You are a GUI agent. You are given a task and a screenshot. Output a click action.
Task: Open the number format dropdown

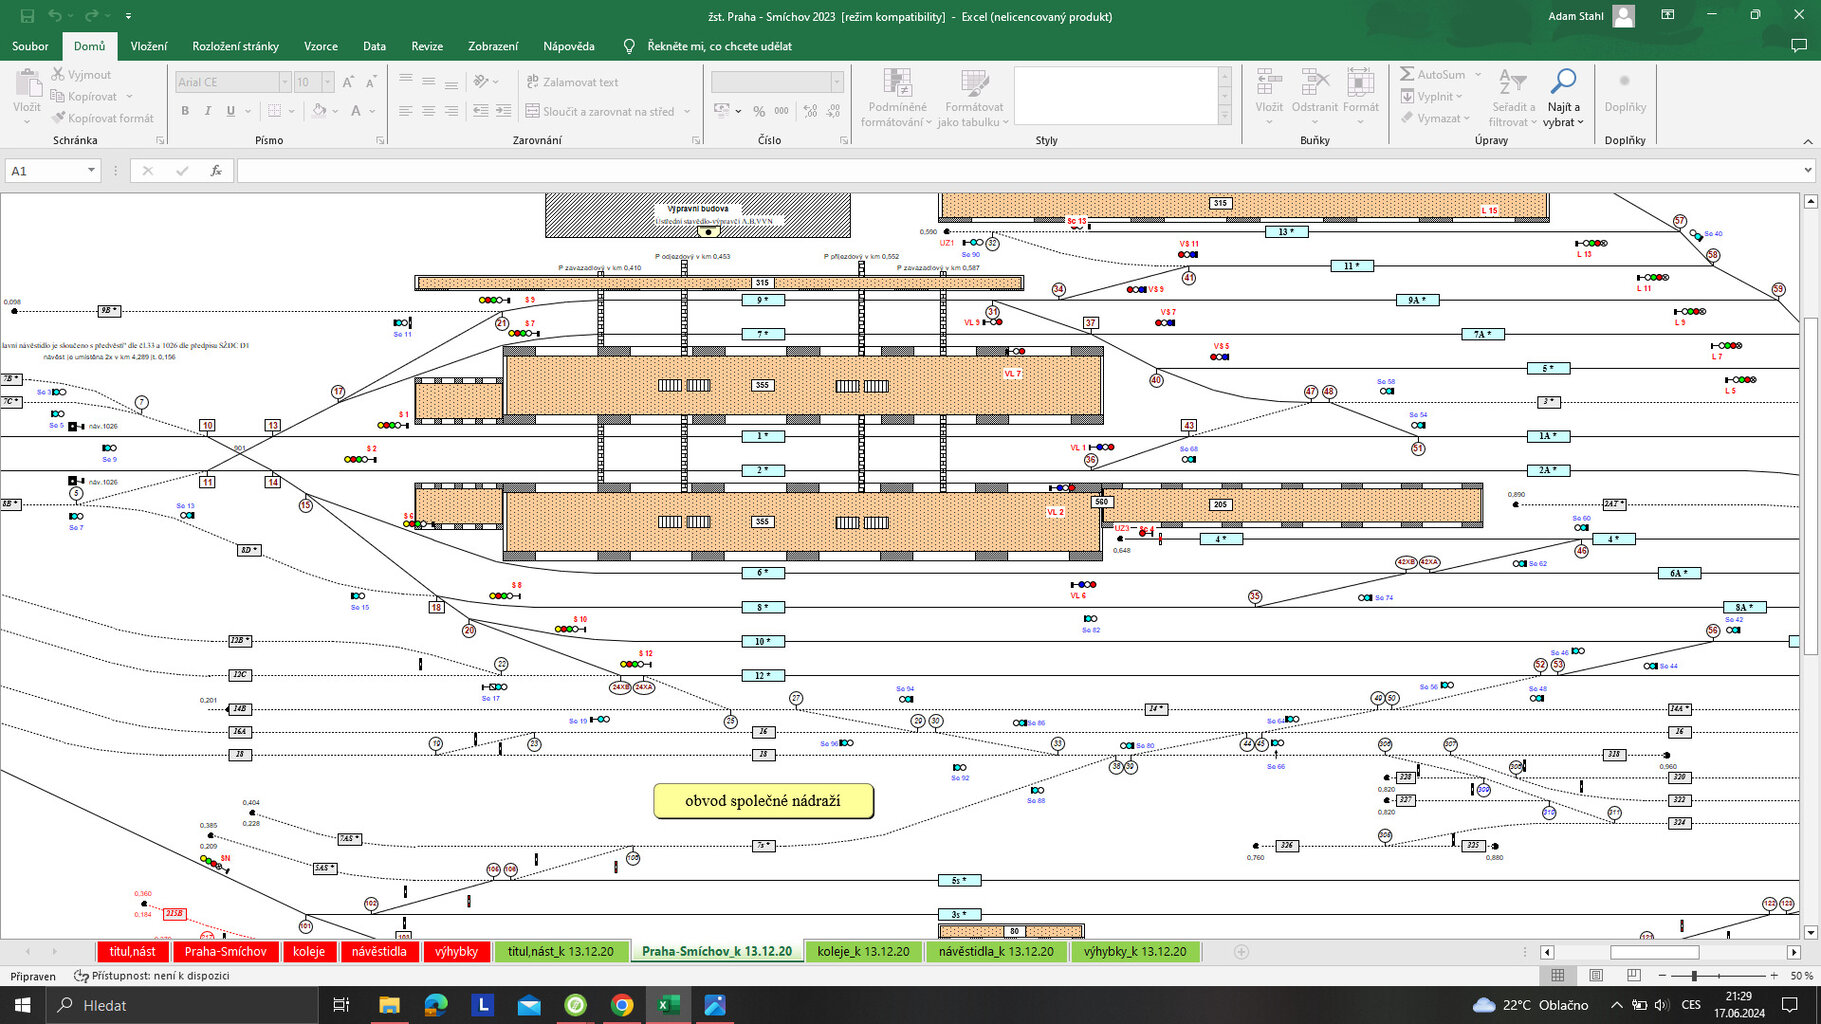837,82
